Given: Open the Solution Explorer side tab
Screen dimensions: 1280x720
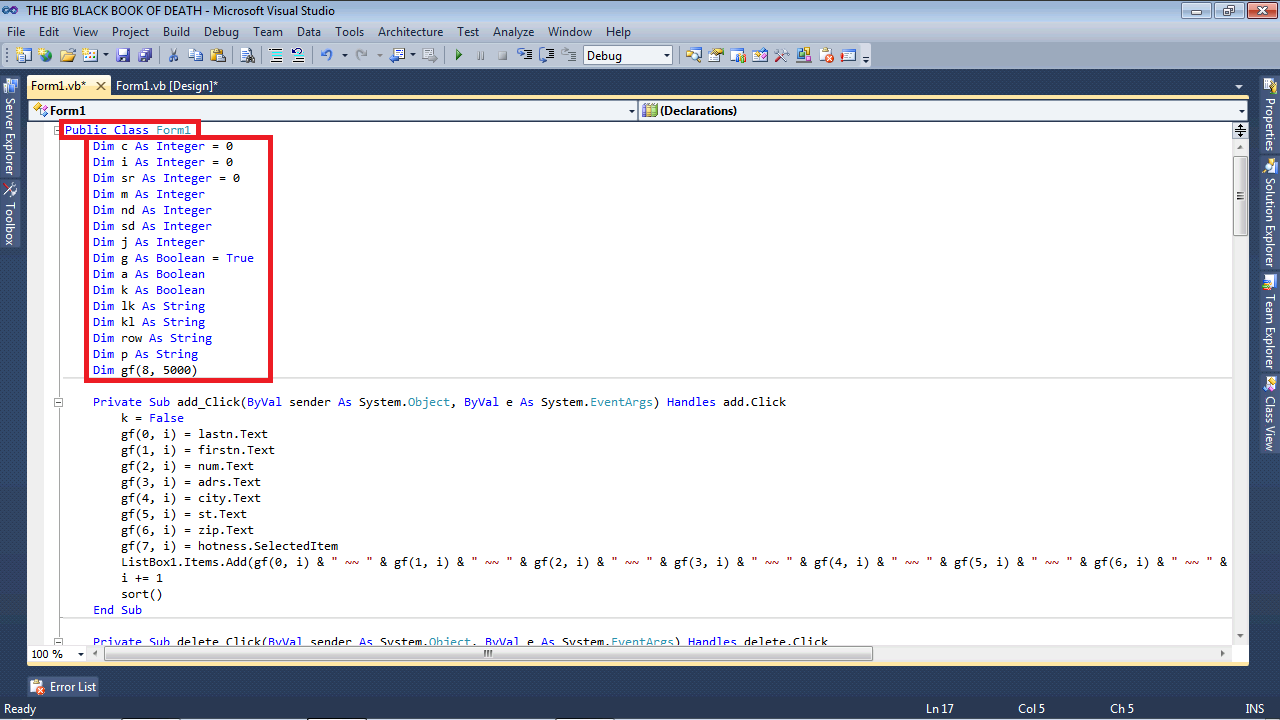Looking at the screenshot, I should pos(1270,212).
